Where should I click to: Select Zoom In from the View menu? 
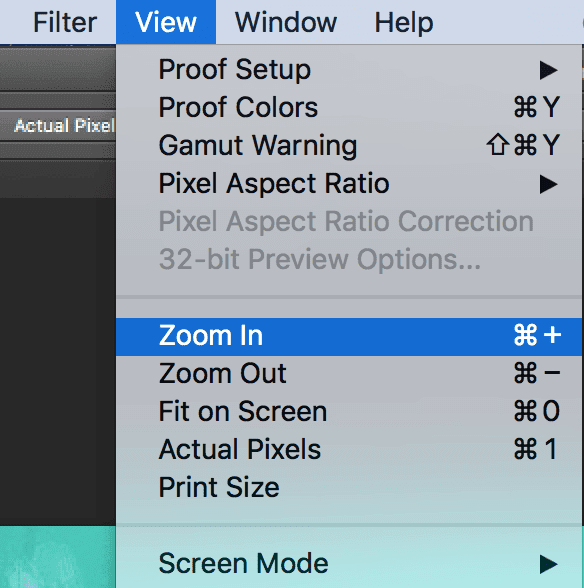click(x=349, y=336)
